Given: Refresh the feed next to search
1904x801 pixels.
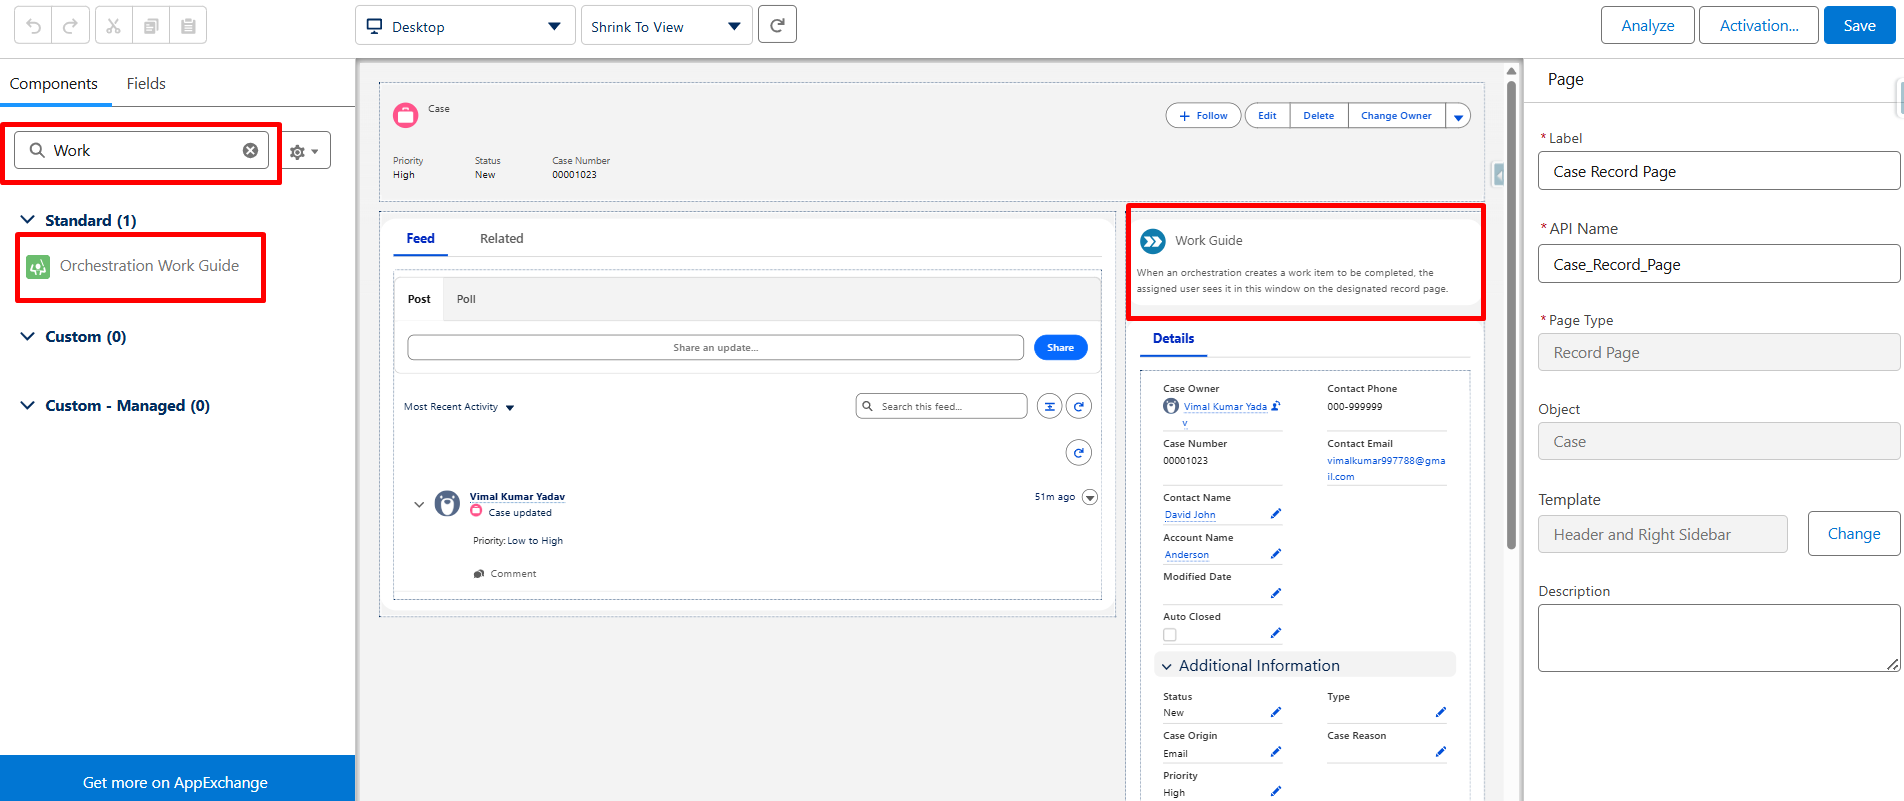Looking at the screenshot, I should [x=1079, y=406].
